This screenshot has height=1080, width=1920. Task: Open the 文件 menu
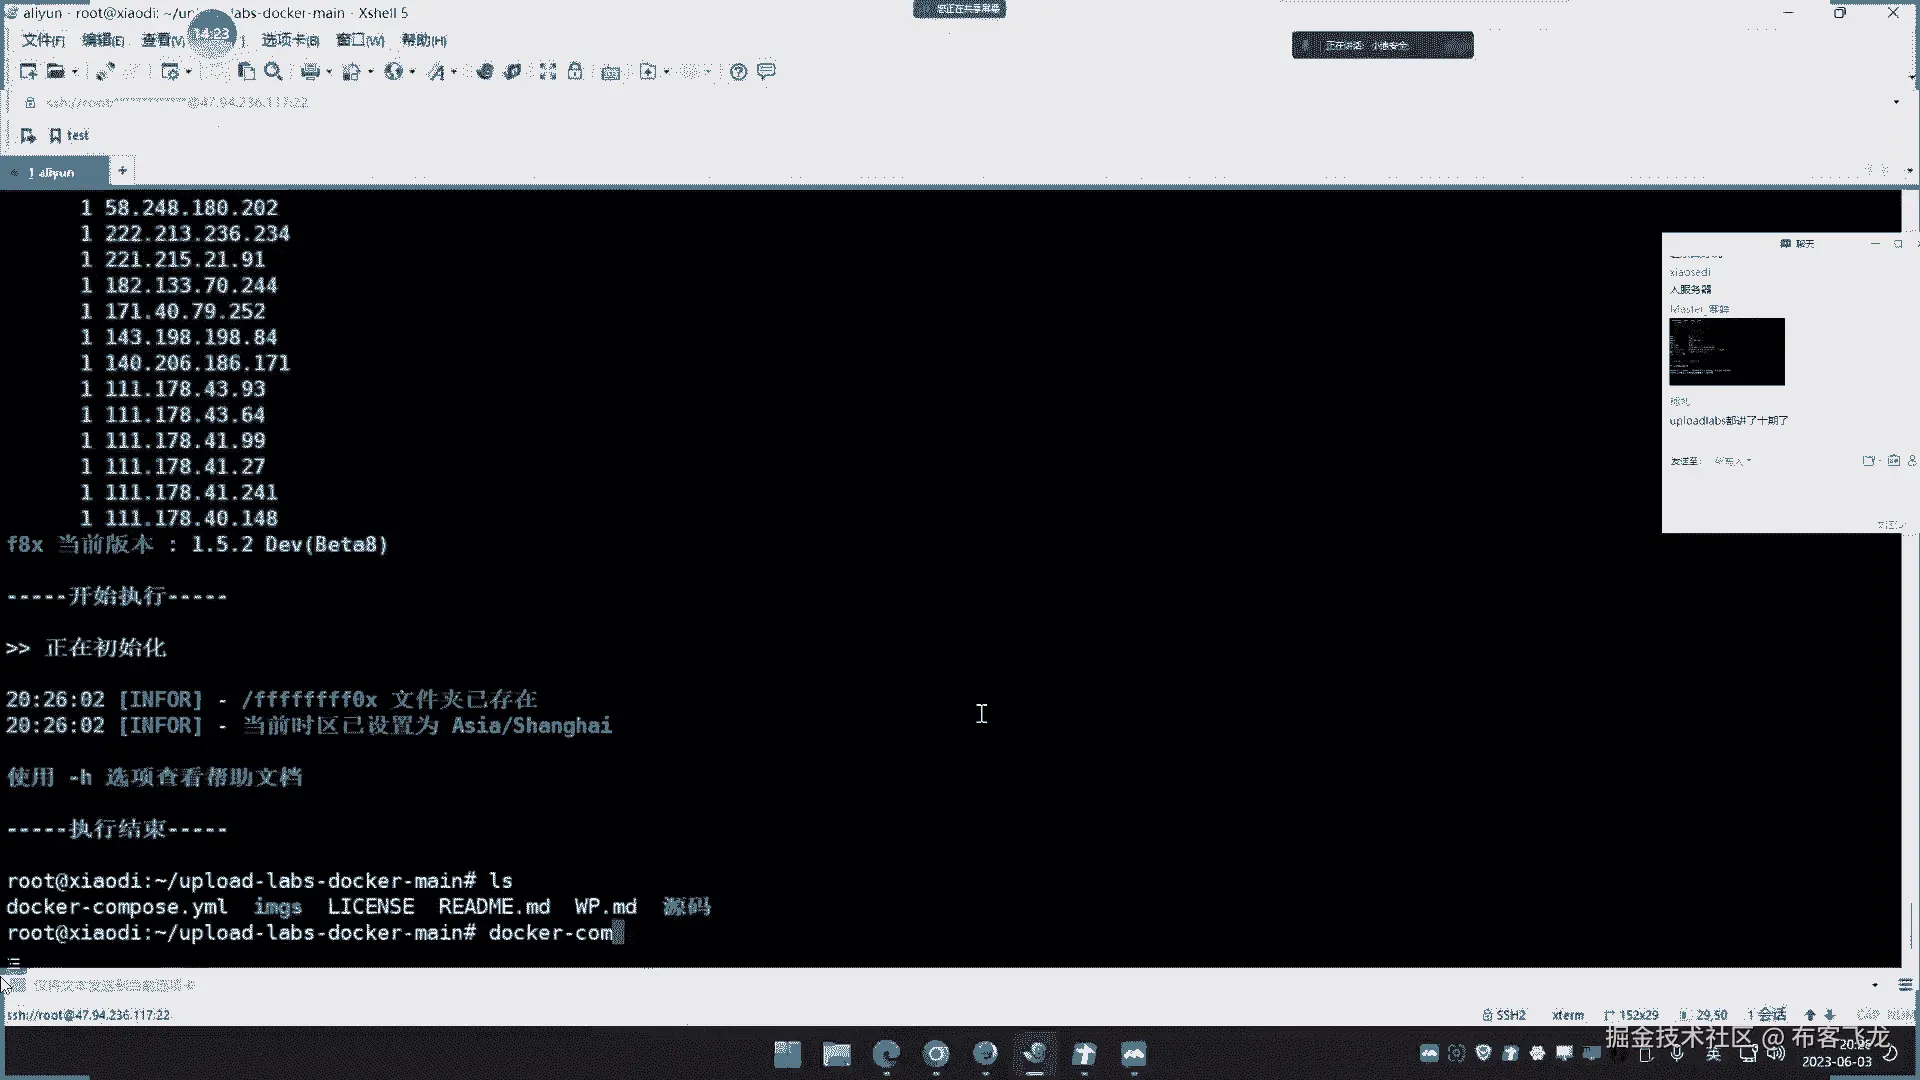[x=43, y=40]
